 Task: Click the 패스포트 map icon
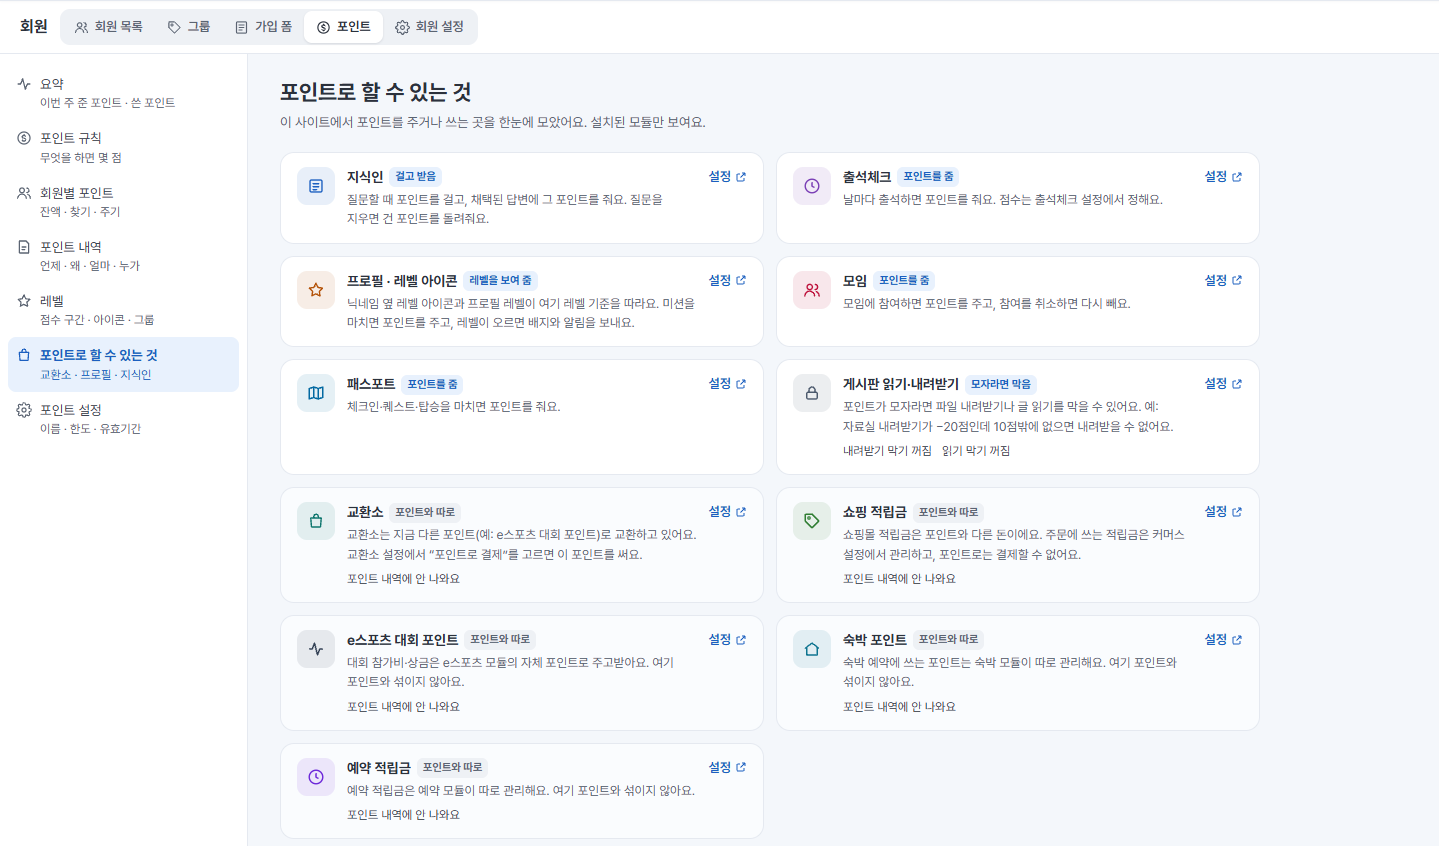[x=316, y=393]
